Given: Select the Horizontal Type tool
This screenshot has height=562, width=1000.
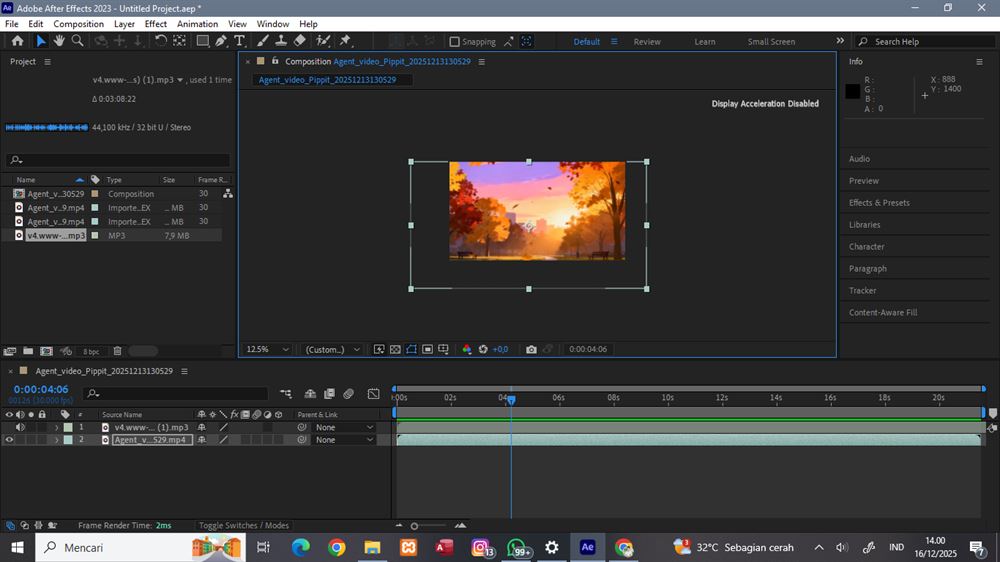Looking at the screenshot, I should 239,41.
